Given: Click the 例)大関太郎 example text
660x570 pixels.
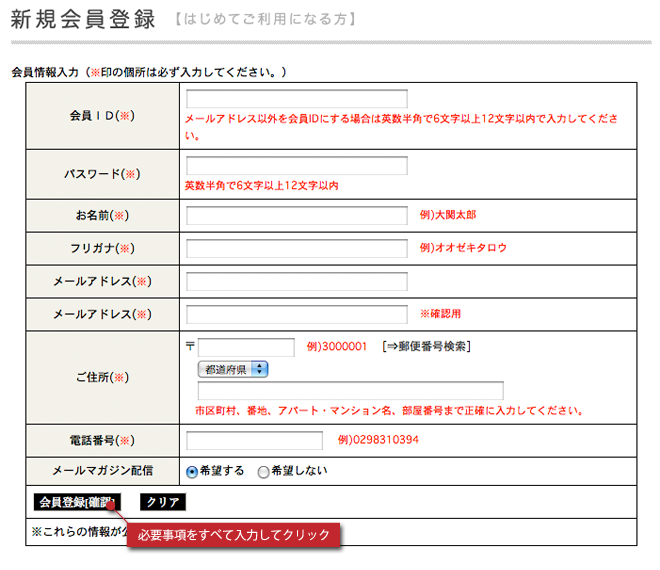Looking at the screenshot, I should click(x=448, y=215).
